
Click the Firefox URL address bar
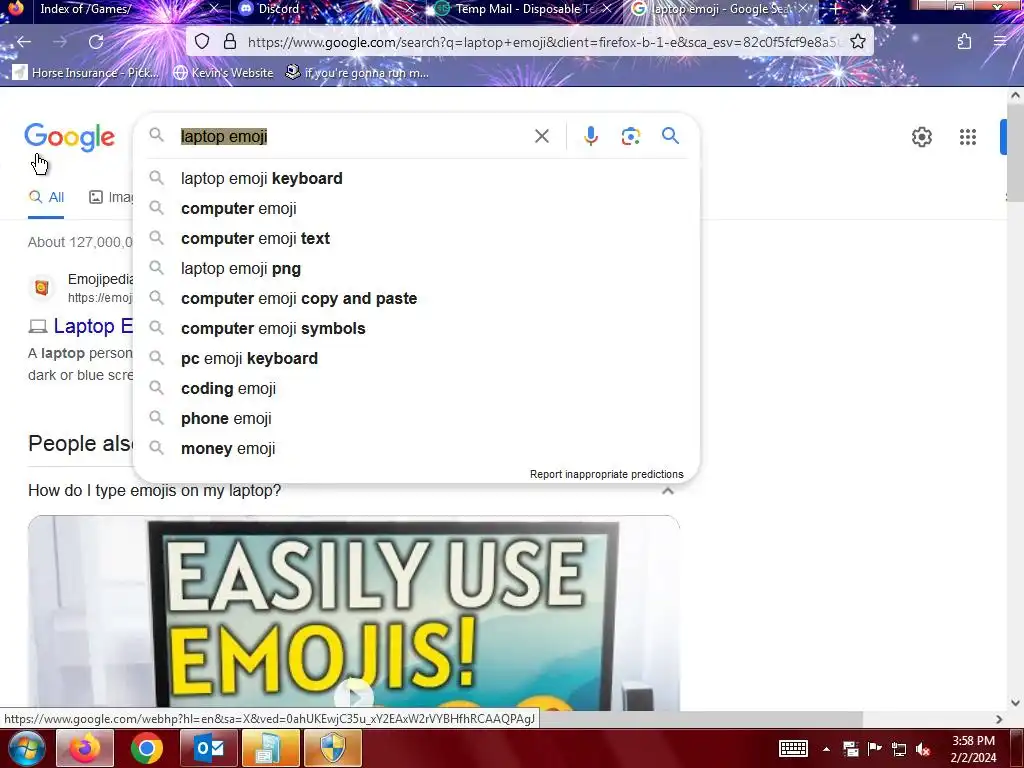[544, 42]
